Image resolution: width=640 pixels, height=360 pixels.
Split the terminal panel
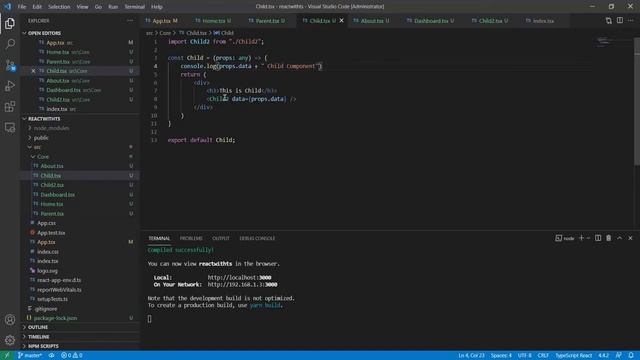pyautogui.click(x=598, y=238)
